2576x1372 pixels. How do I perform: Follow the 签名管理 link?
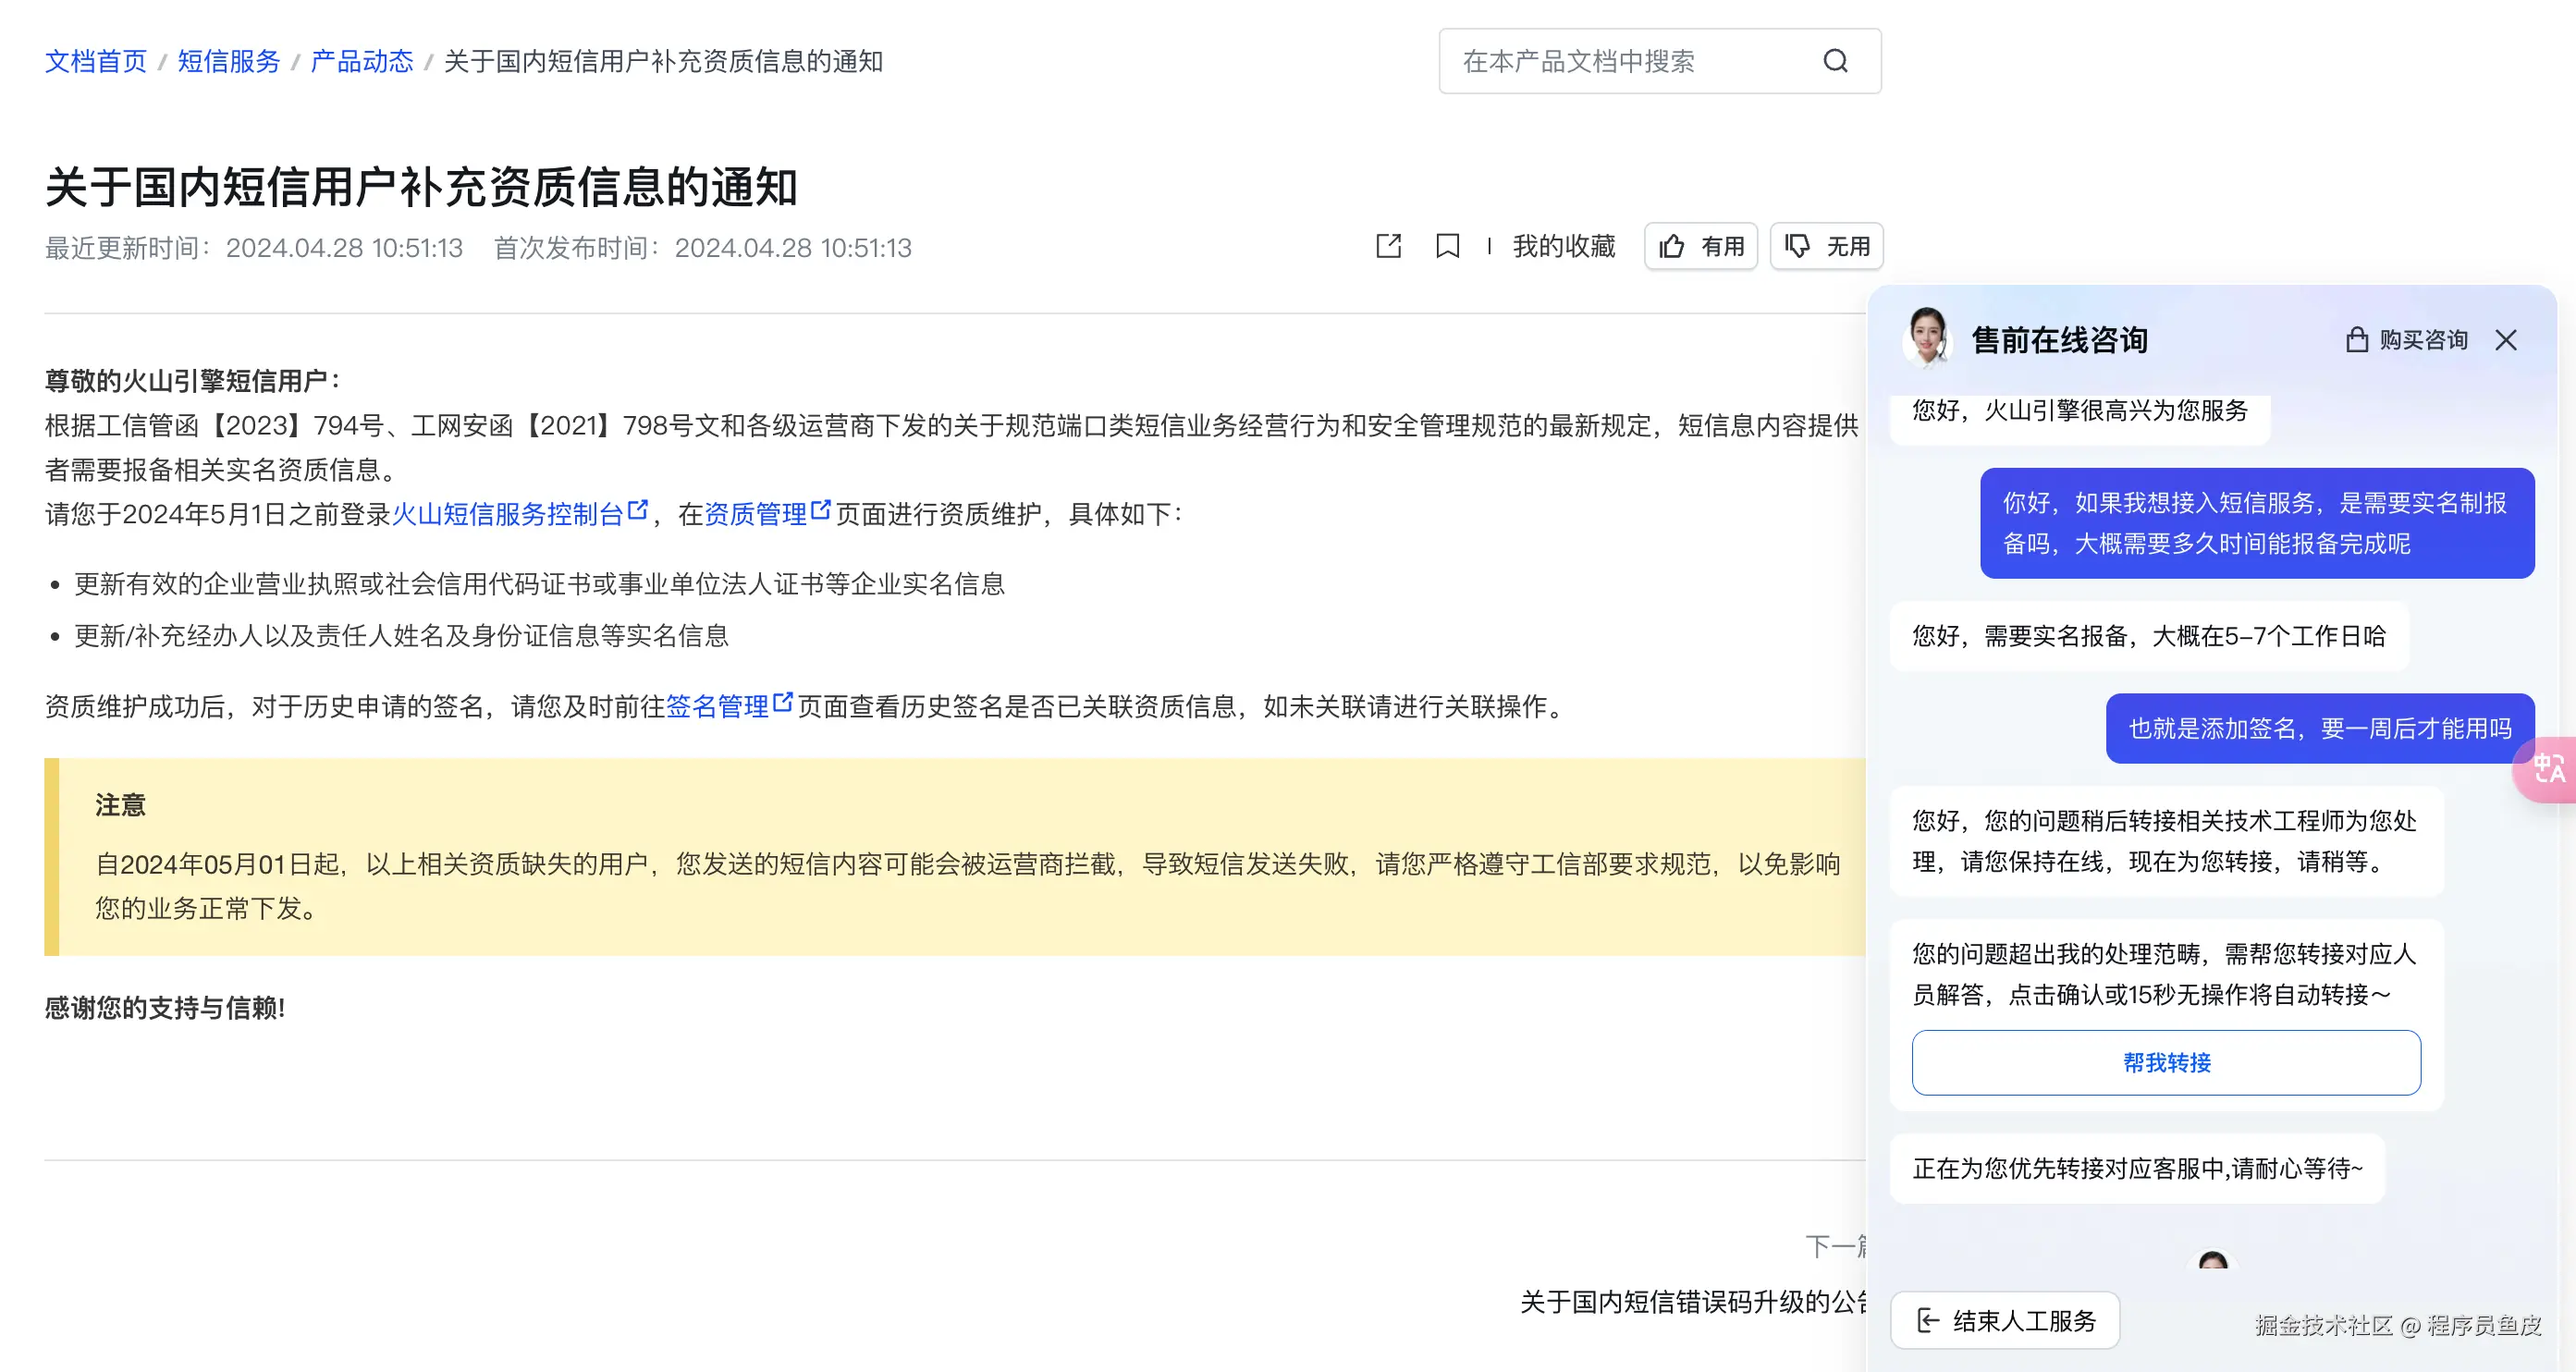[717, 706]
